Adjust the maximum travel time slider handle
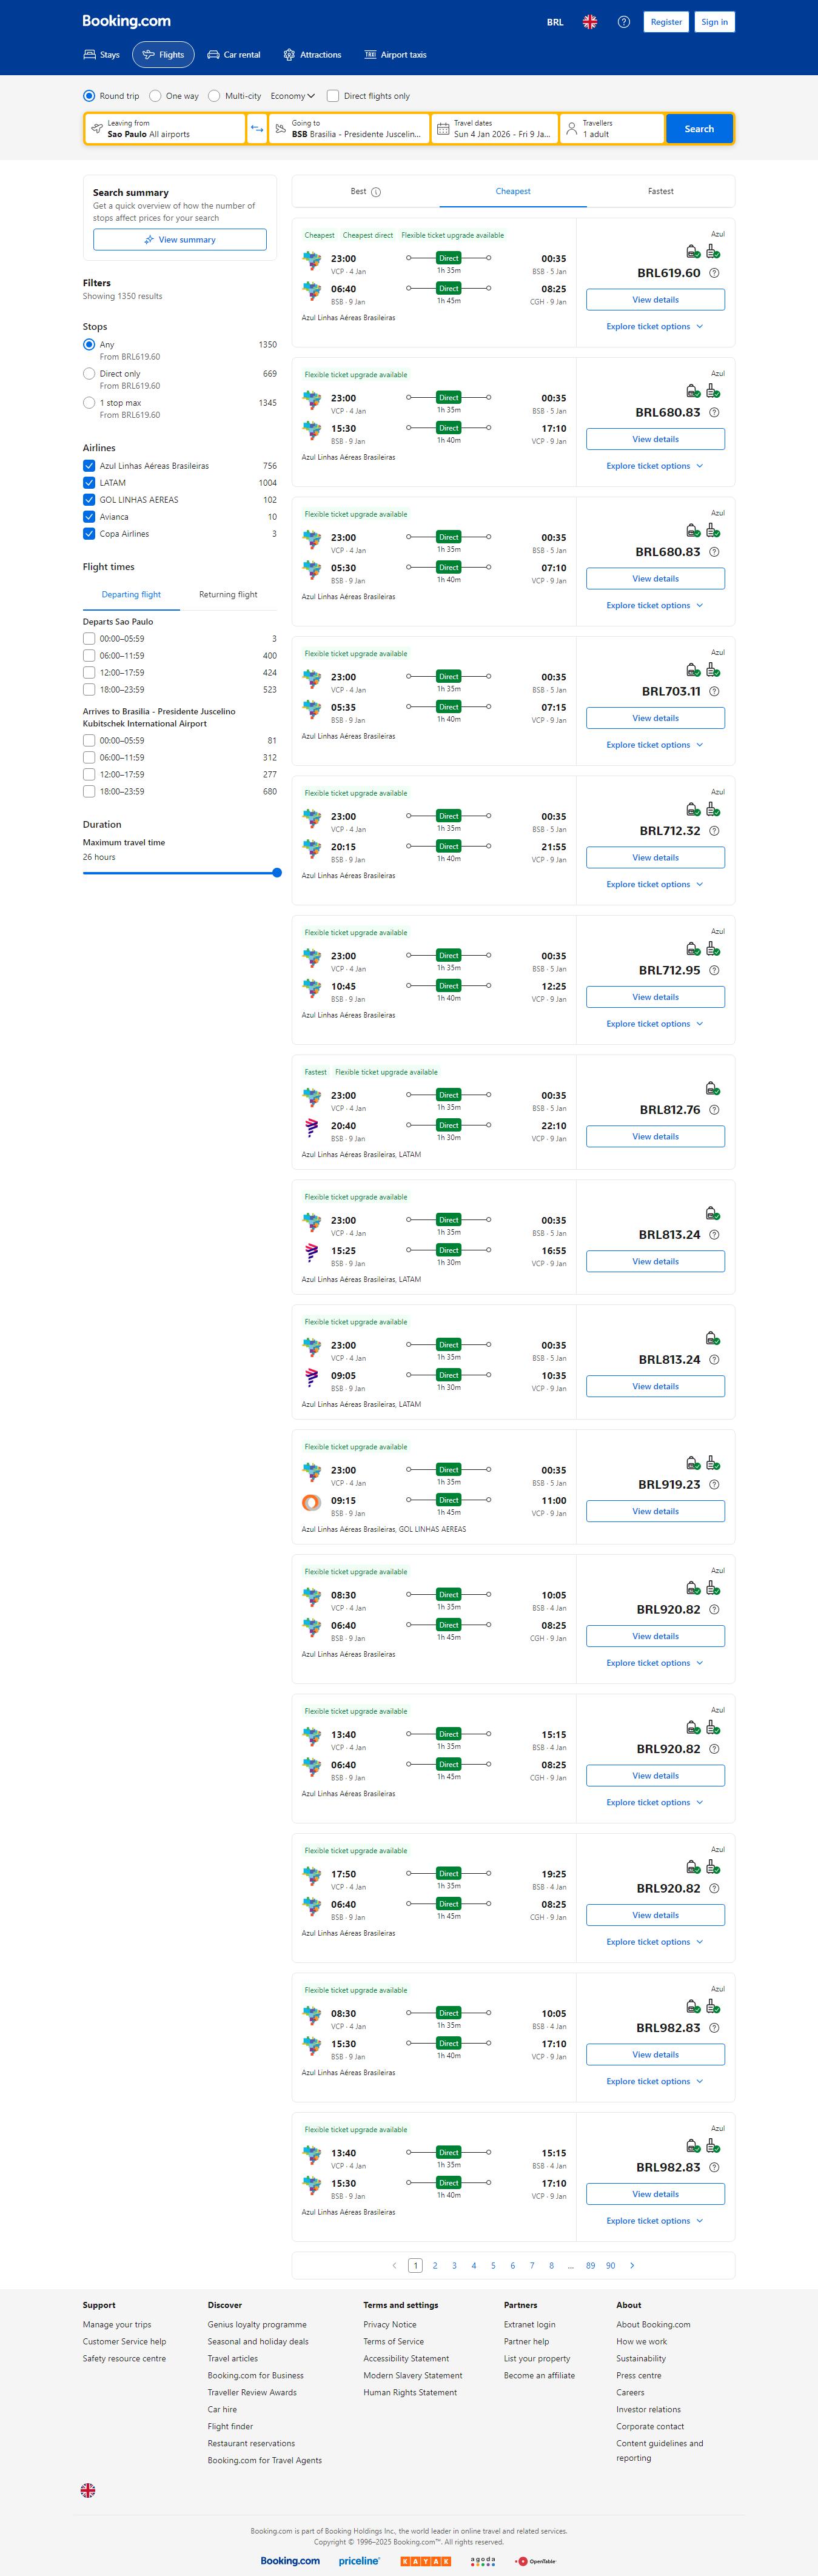Screen dimensions: 818x2576 click(x=277, y=873)
